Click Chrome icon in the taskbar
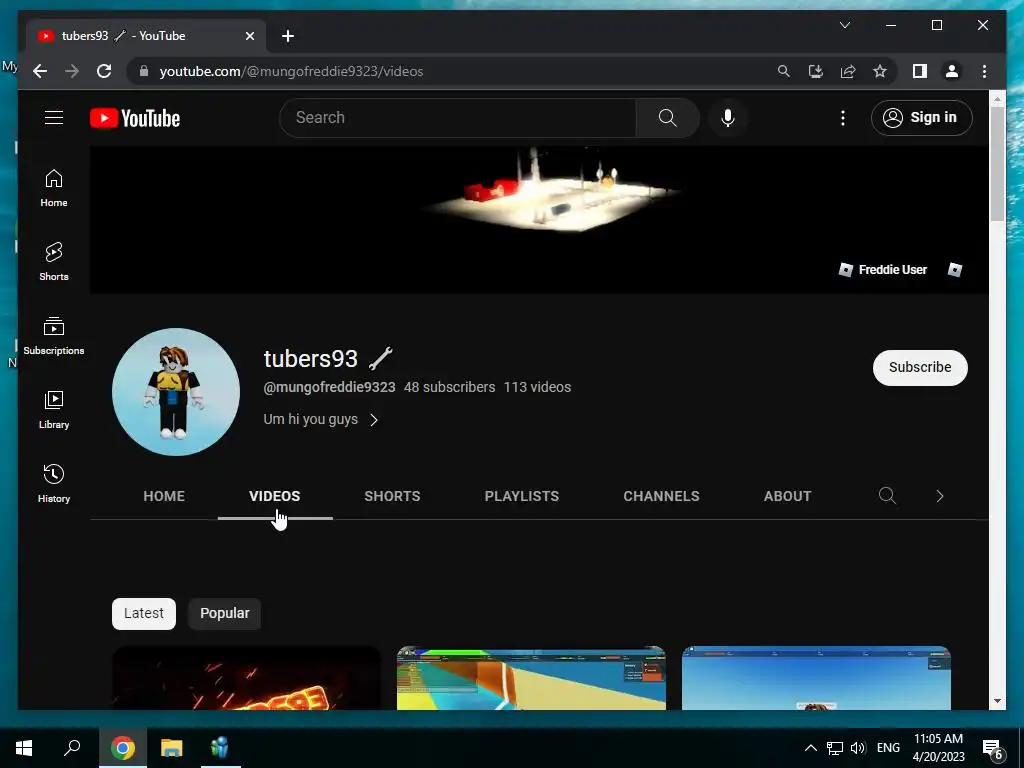Viewport: 1024px width, 768px height. pyautogui.click(x=122, y=748)
